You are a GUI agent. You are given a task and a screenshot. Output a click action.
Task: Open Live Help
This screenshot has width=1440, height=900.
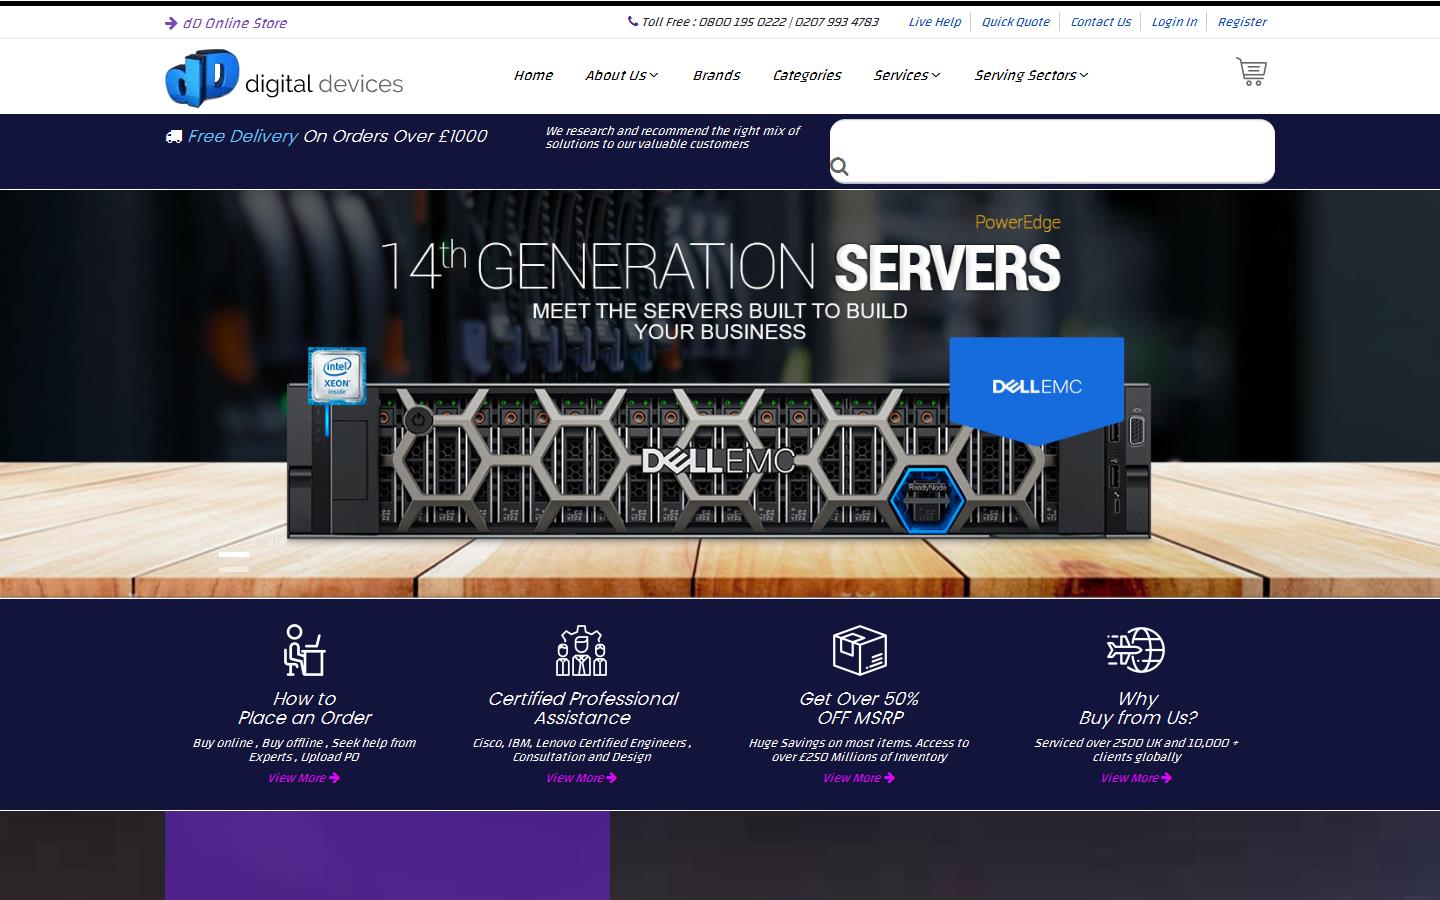pos(933,21)
